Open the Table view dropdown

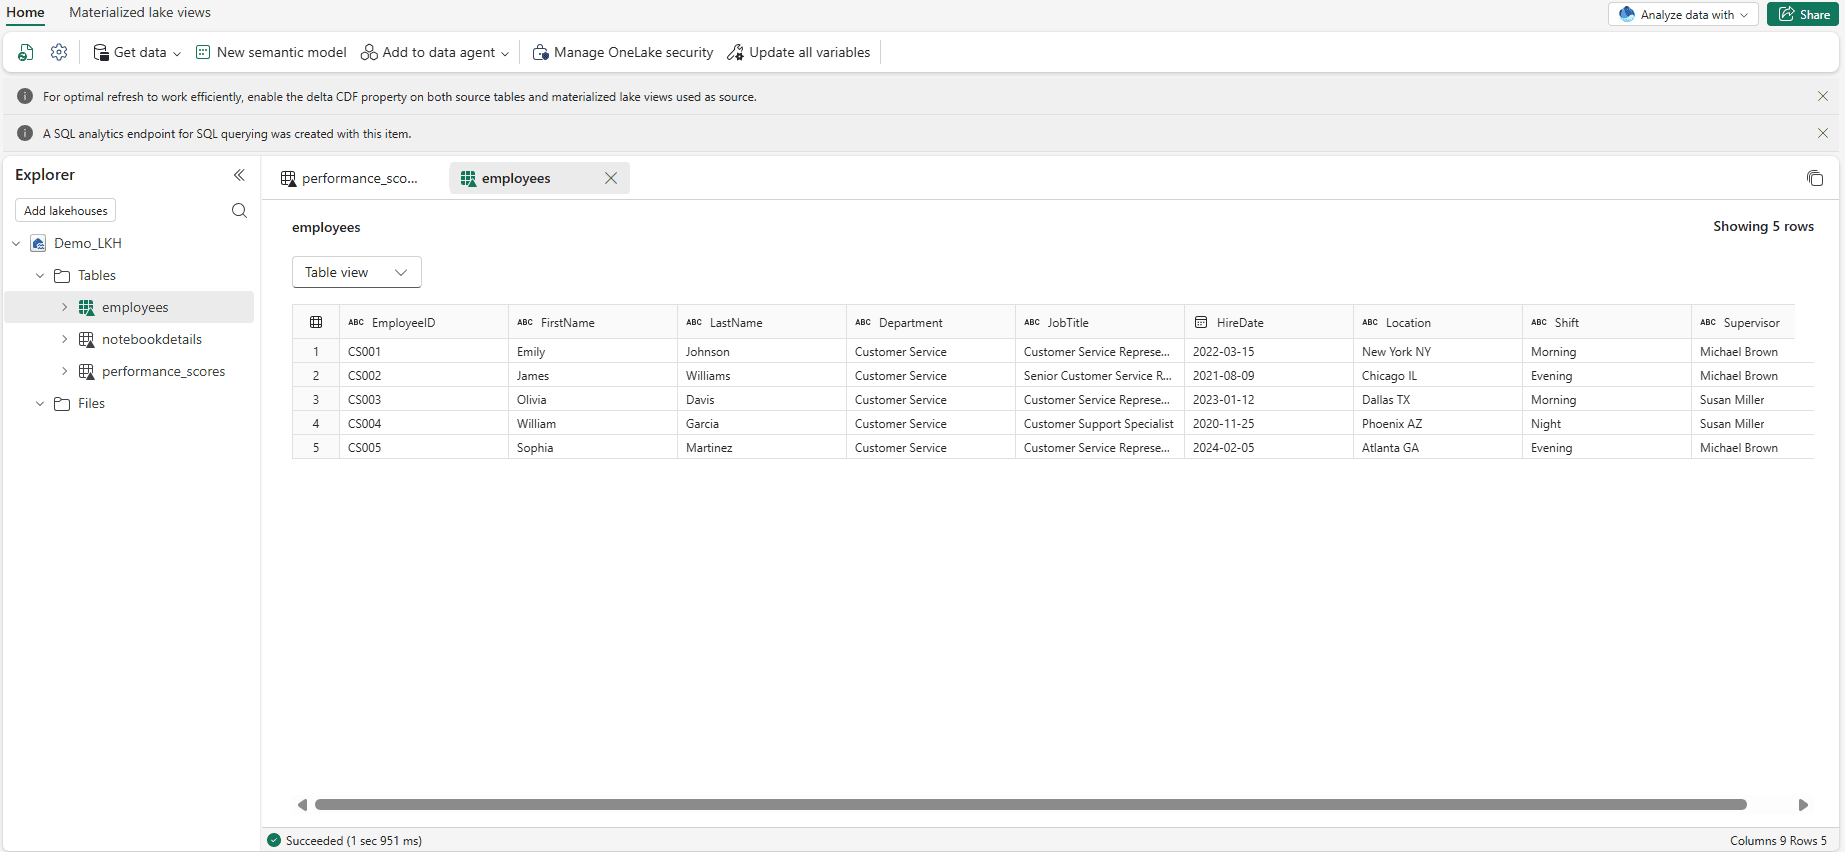point(357,272)
